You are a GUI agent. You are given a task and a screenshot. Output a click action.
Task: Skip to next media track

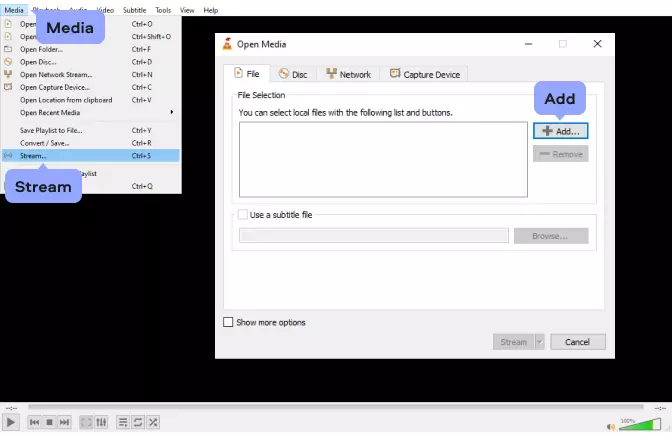pyautogui.click(x=64, y=422)
